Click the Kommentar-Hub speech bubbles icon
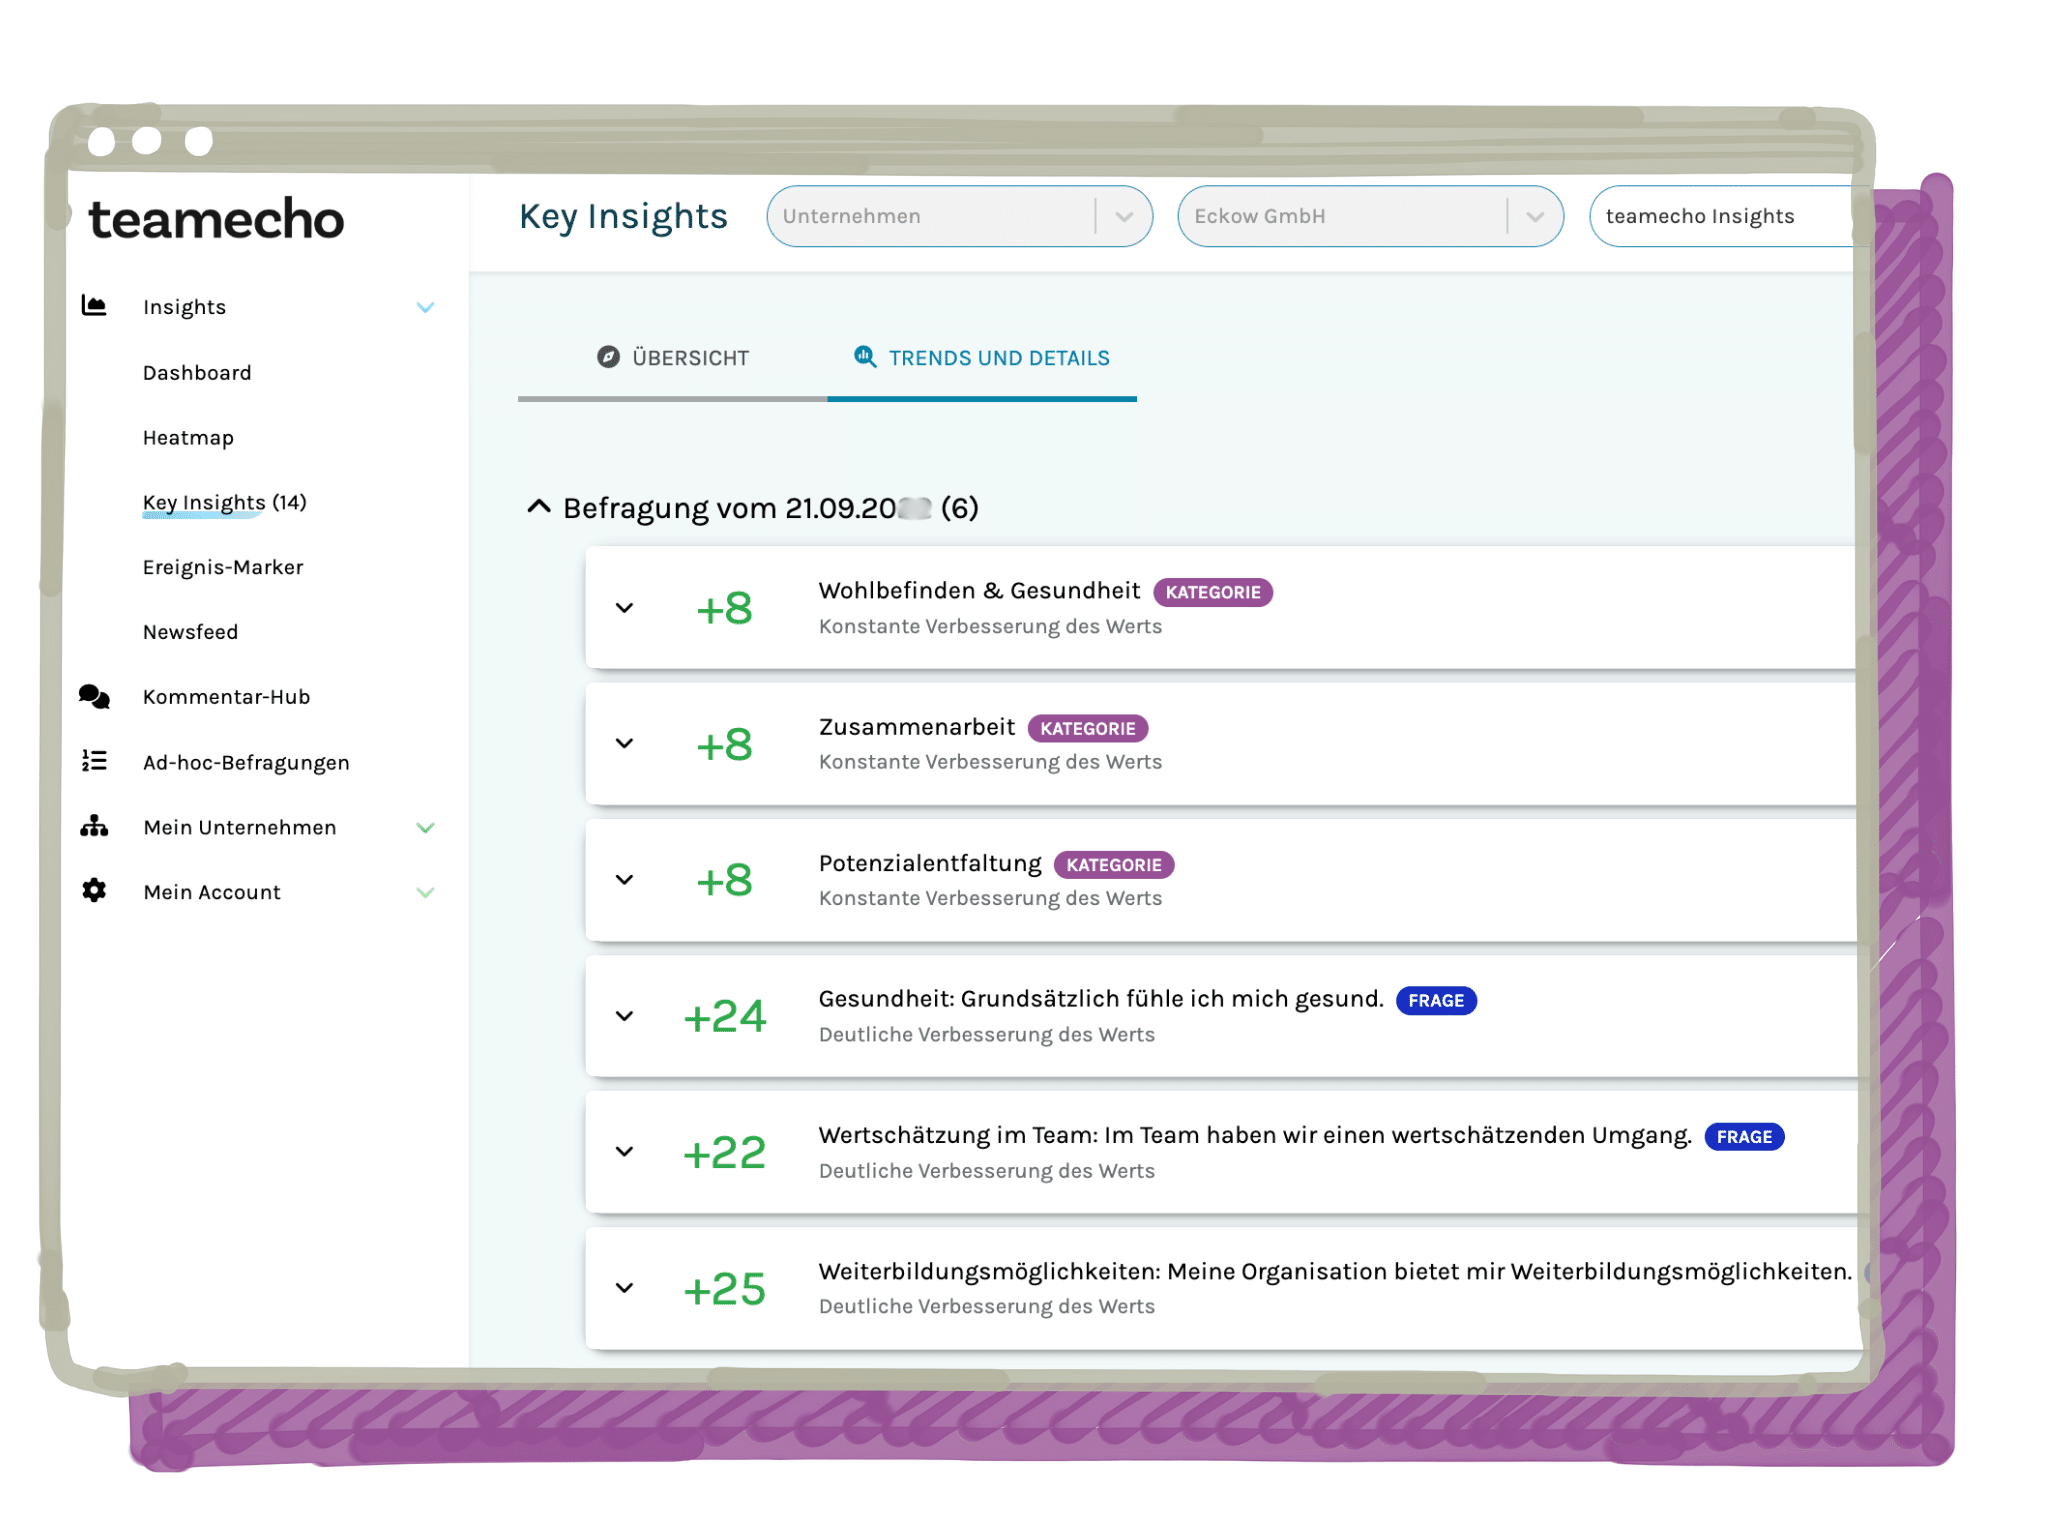The height and width of the screenshot is (1536, 2048). tap(94, 696)
